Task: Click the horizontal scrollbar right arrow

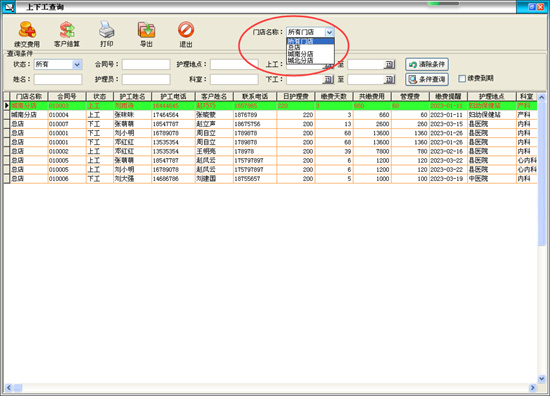Action: (x=532, y=388)
